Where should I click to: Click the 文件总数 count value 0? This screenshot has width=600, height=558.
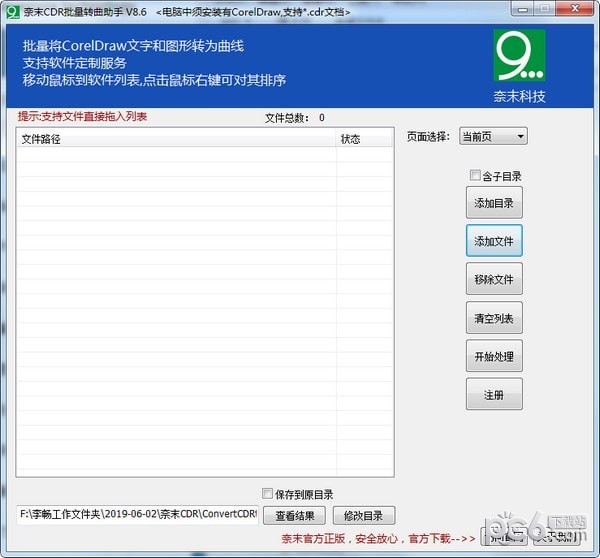(x=321, y=118)
